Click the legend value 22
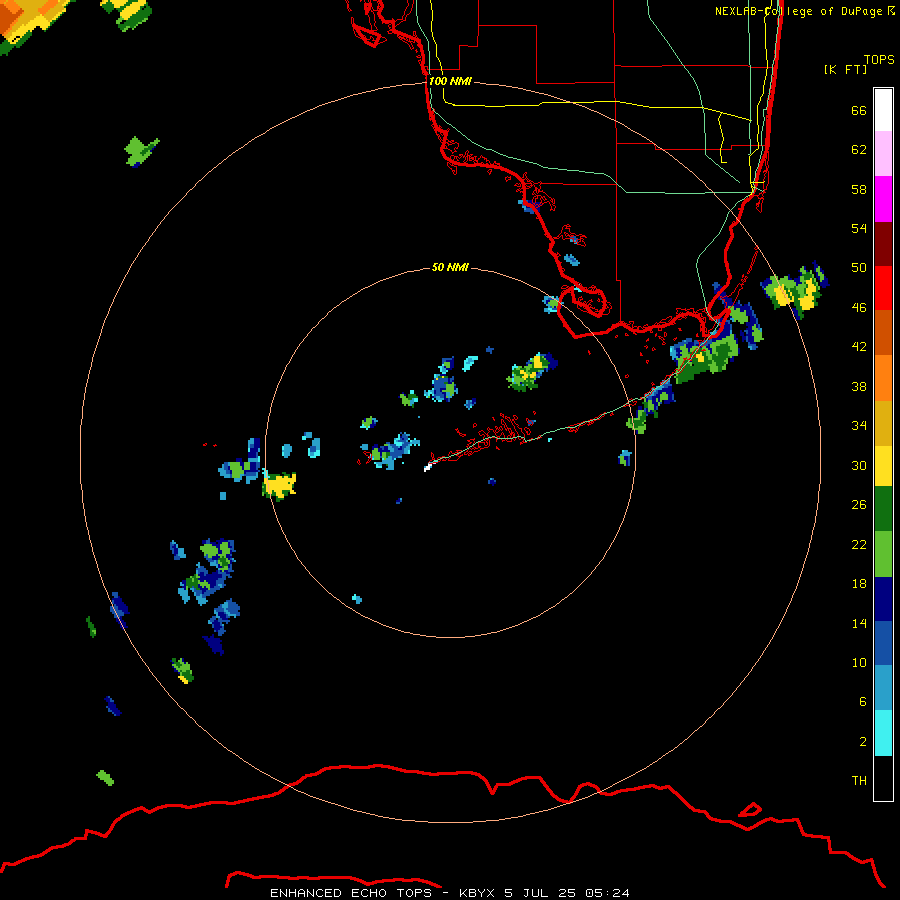The width and height of the screenshot is (900, 900). tap(859, 544)
